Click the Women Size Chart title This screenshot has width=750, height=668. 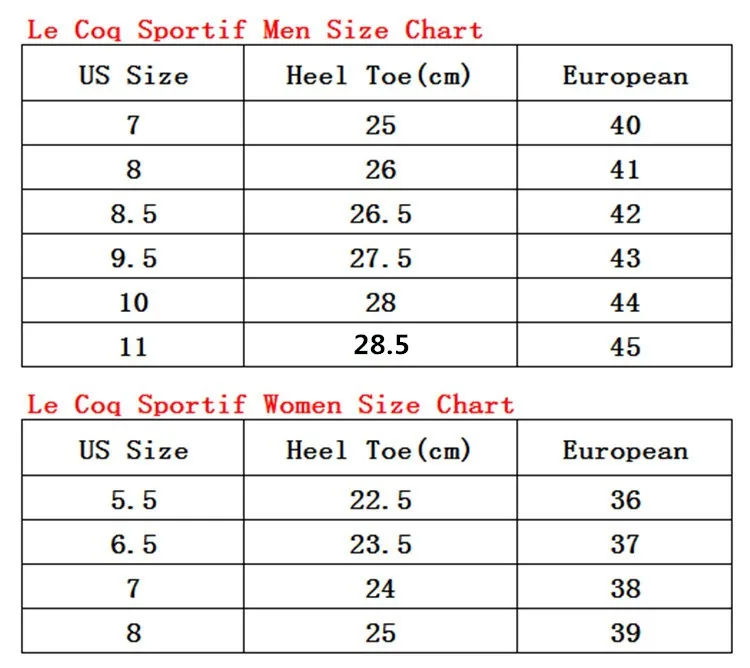(270, 405)
